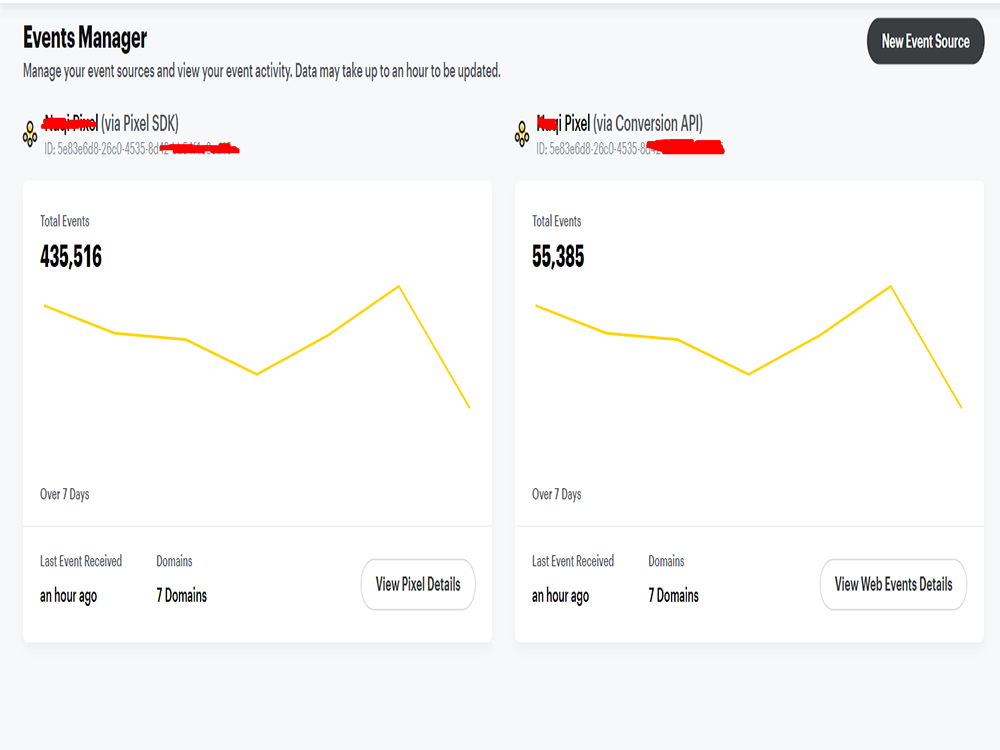The image size is (1000, 750).
Task: Click the yellow trend line dip on right chart
Action: (x=748, y=375)
